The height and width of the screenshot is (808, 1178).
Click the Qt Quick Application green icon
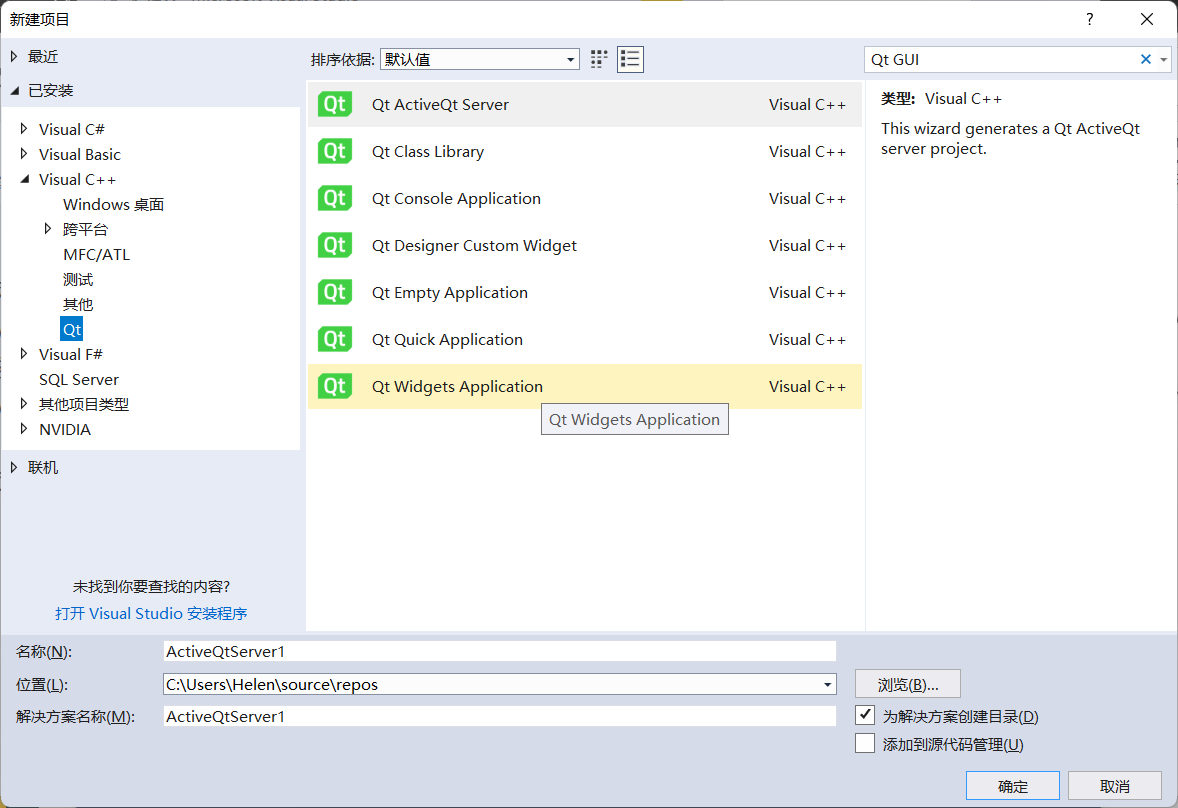click(334, 339)
